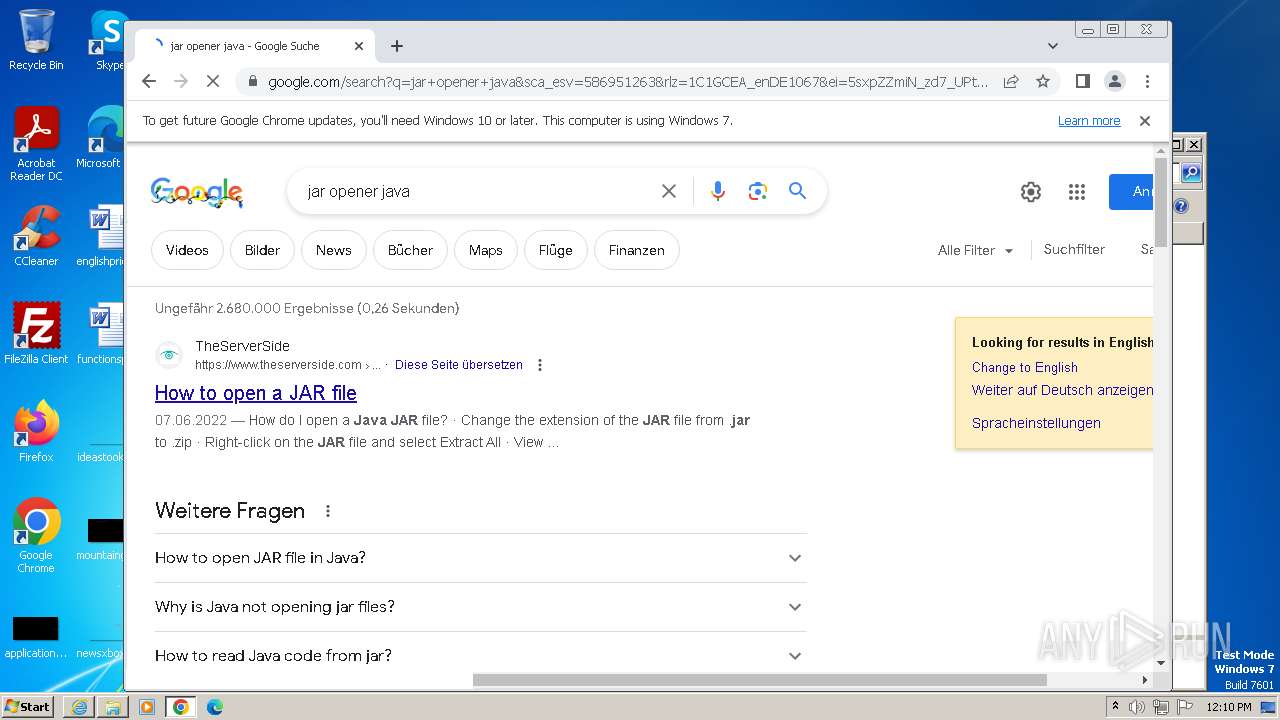Open Internet Explorer from taskbar
1280x720 pixels.
(79, 707)
